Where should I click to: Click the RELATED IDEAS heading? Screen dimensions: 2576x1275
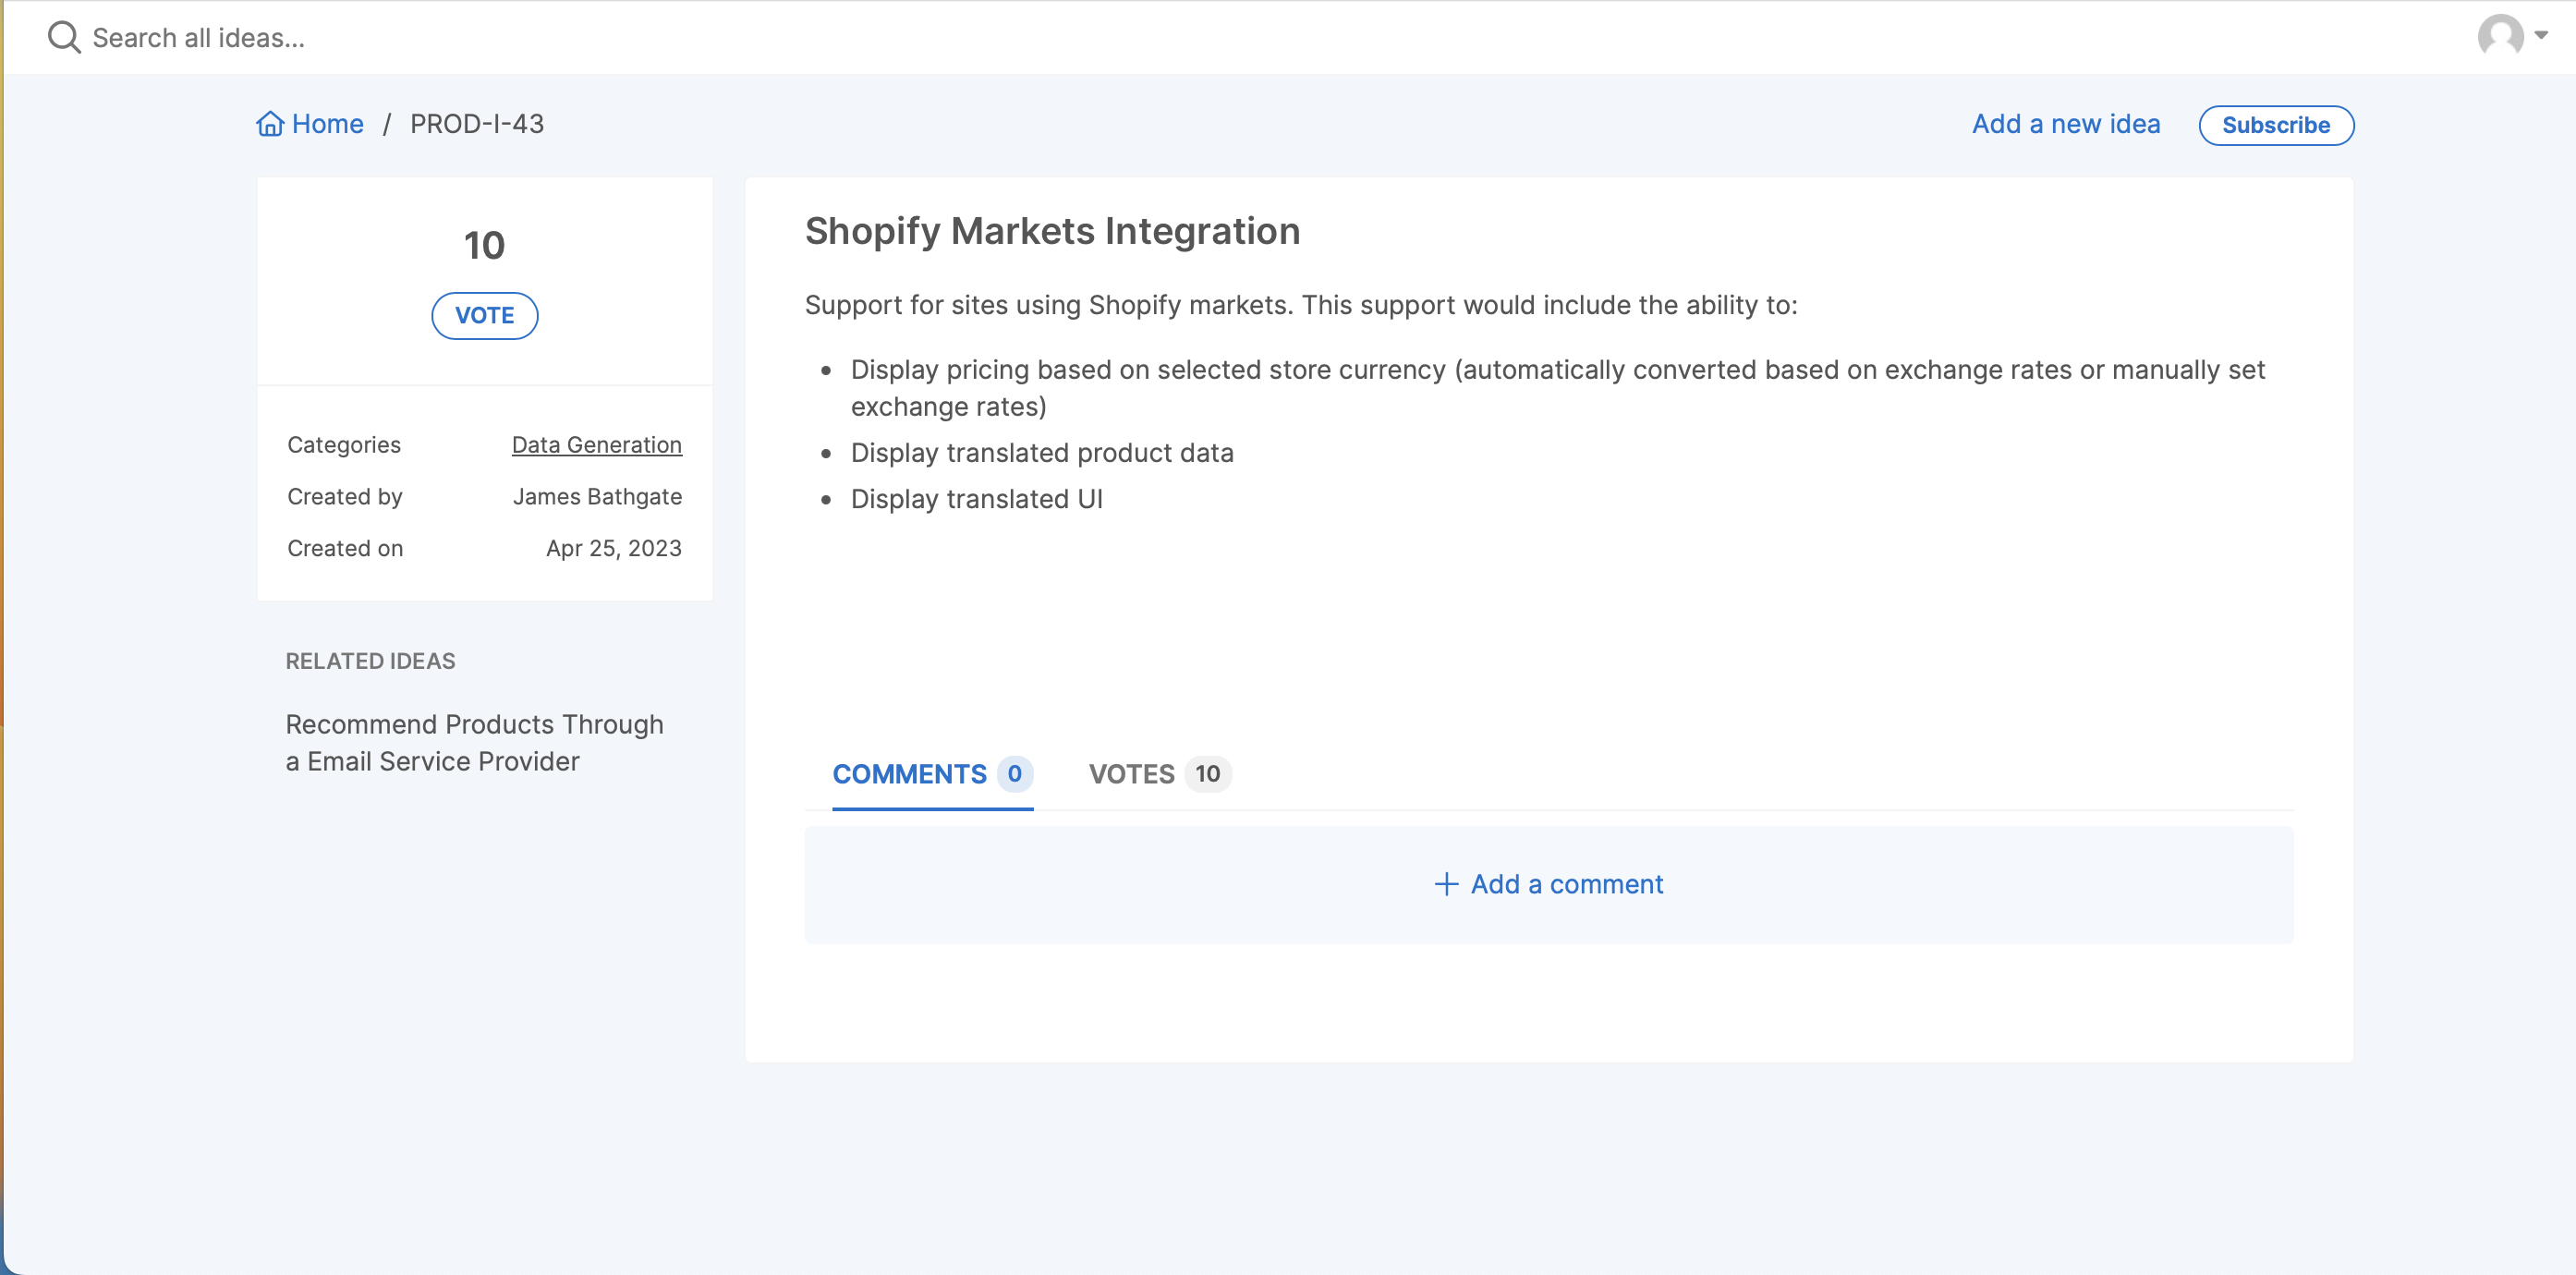371,661
